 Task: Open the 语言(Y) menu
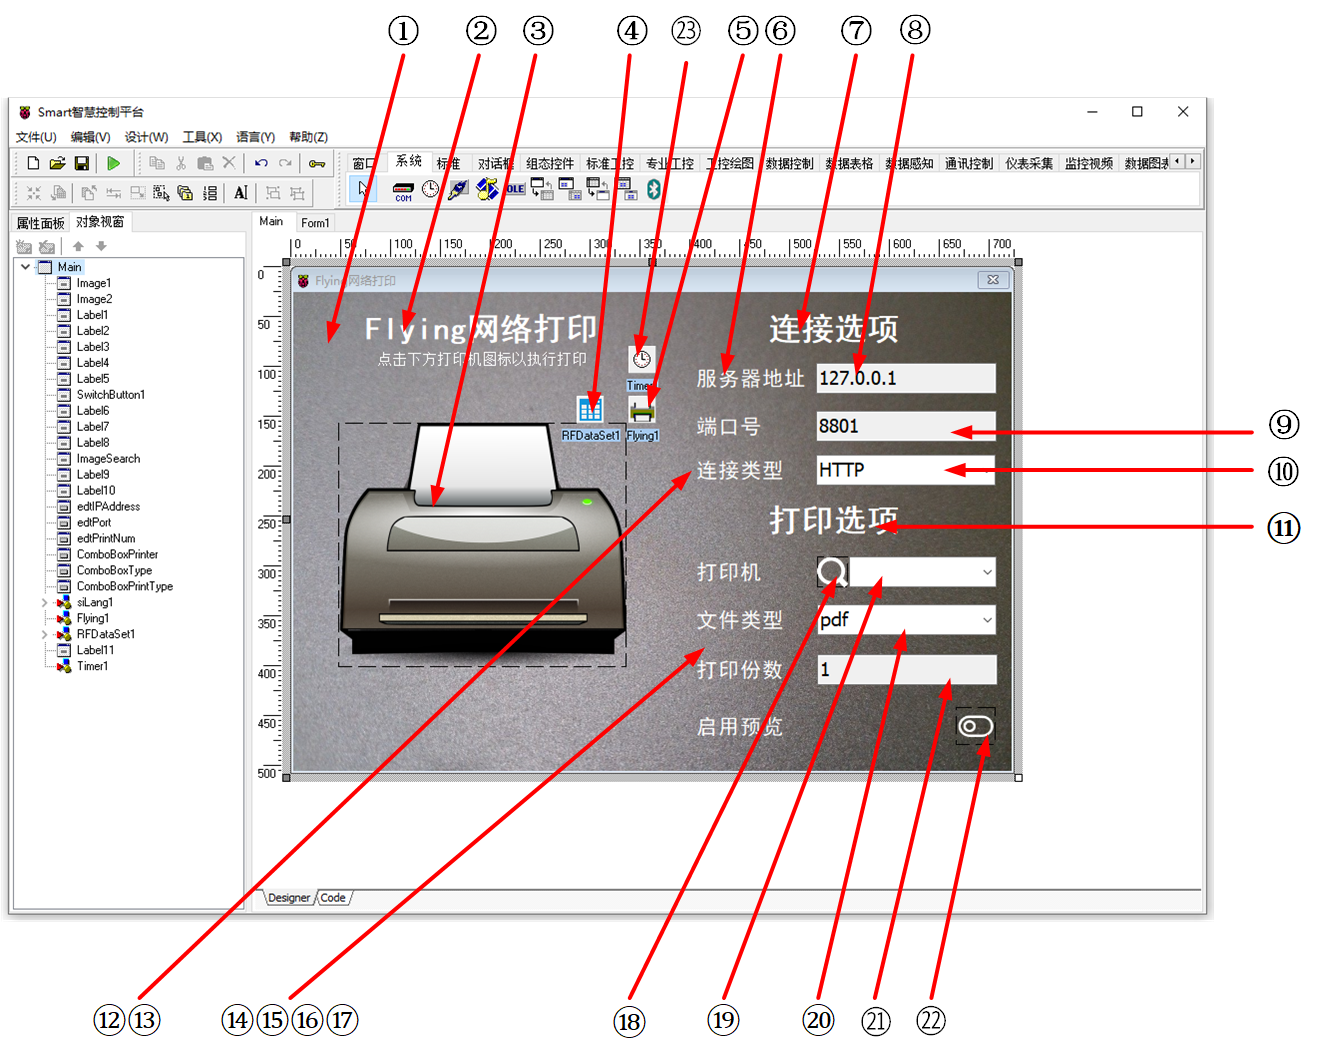click(x=255, y=137)
